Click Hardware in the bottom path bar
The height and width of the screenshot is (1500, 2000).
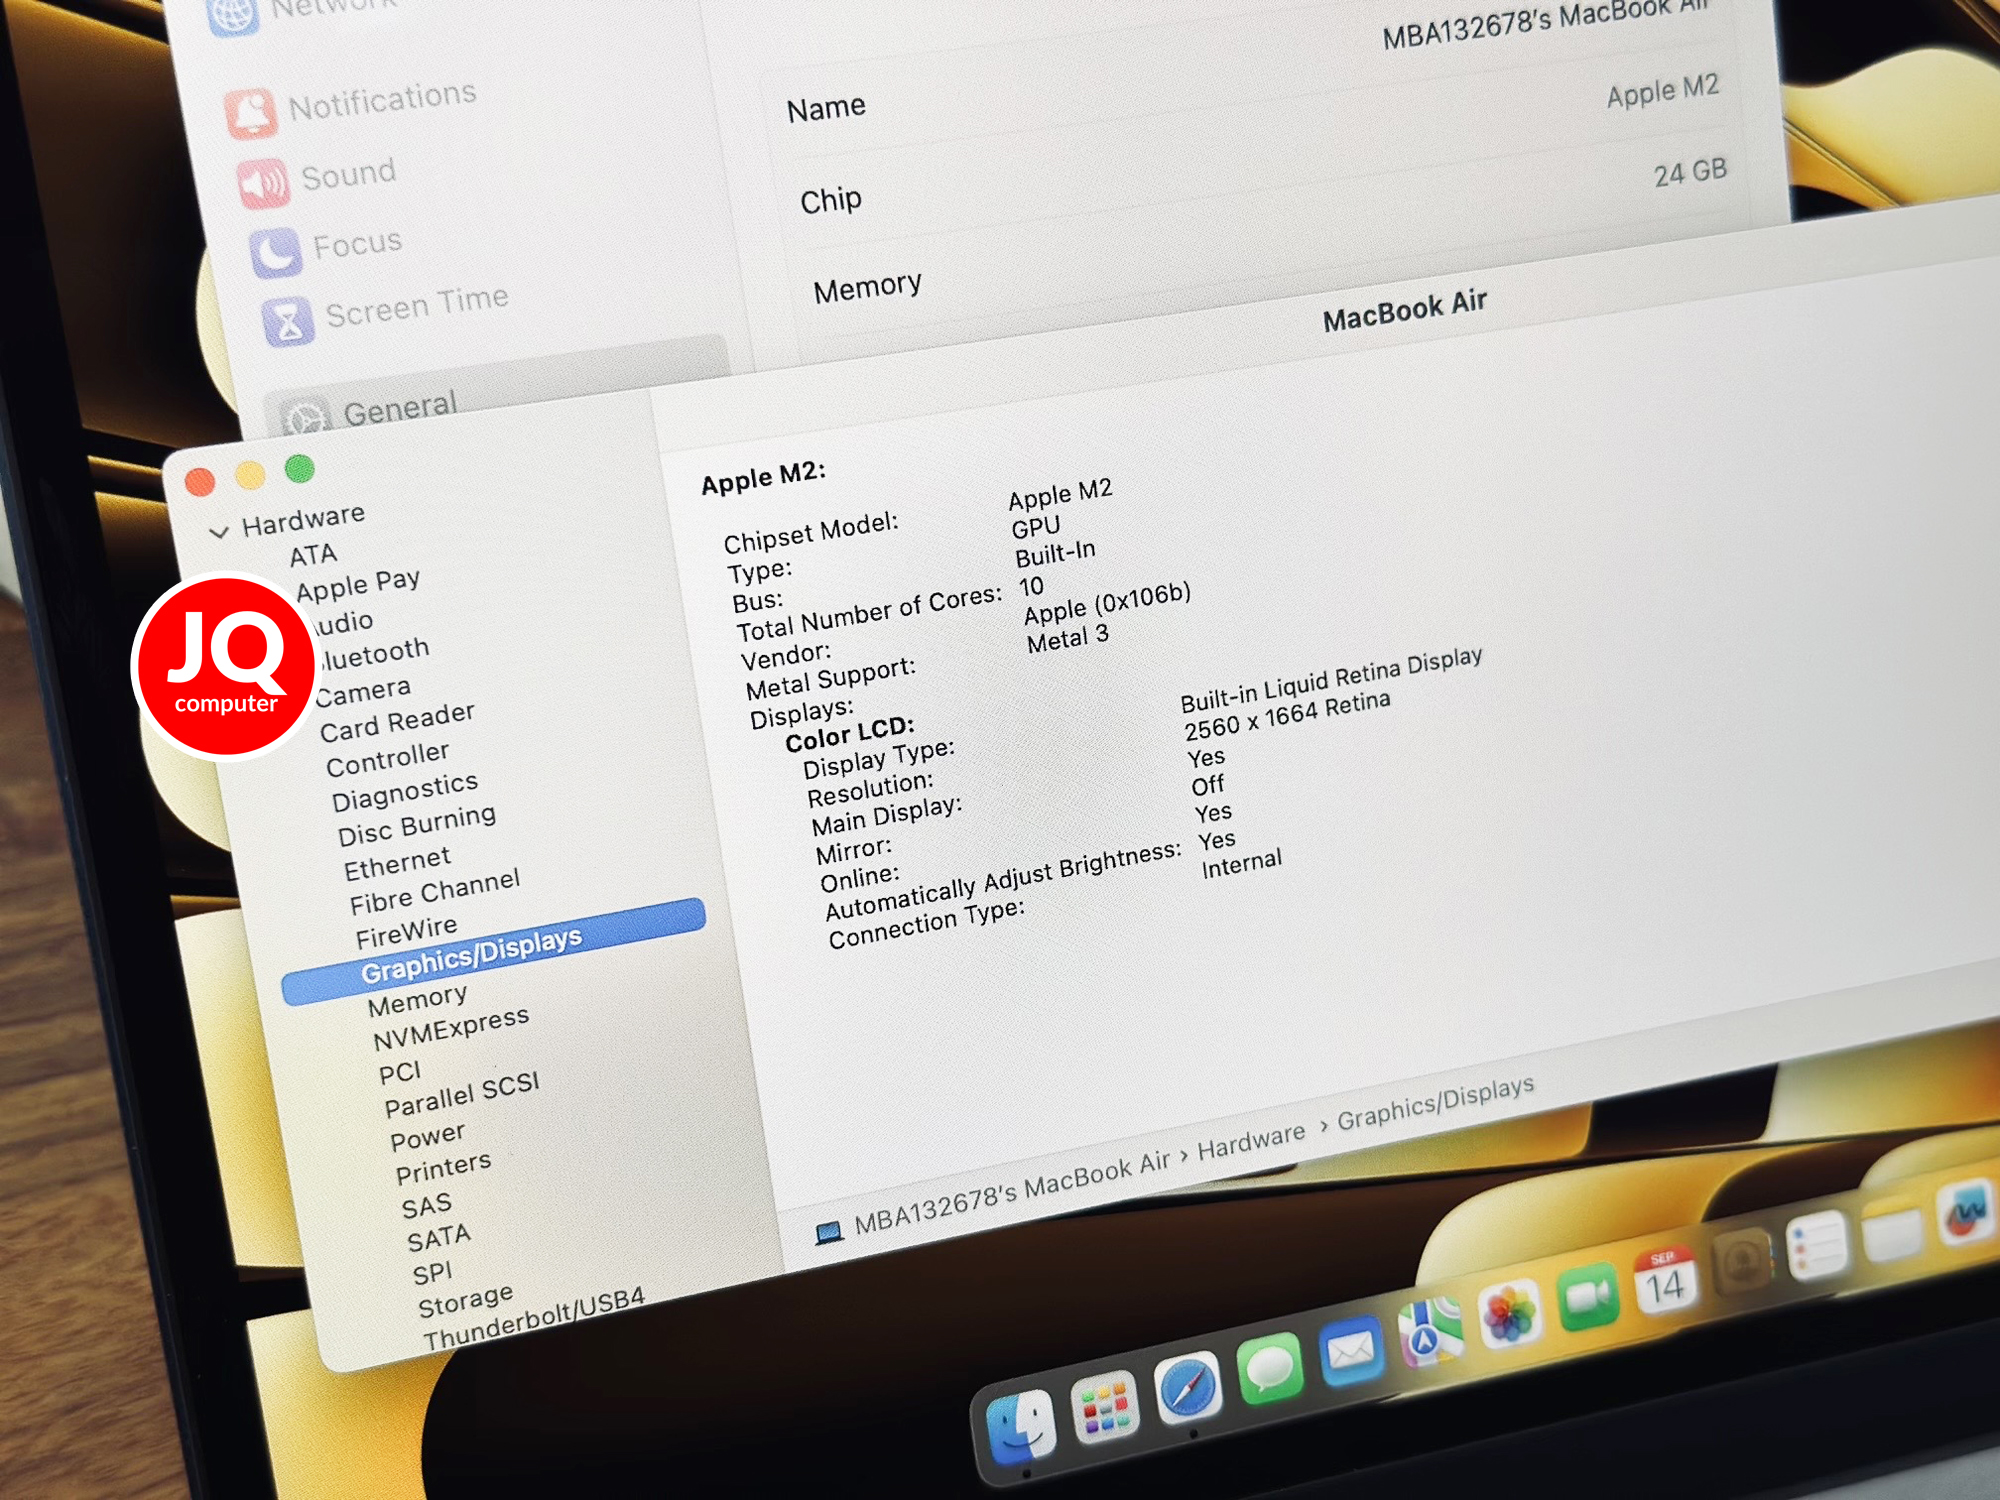coord(1251,1142)
